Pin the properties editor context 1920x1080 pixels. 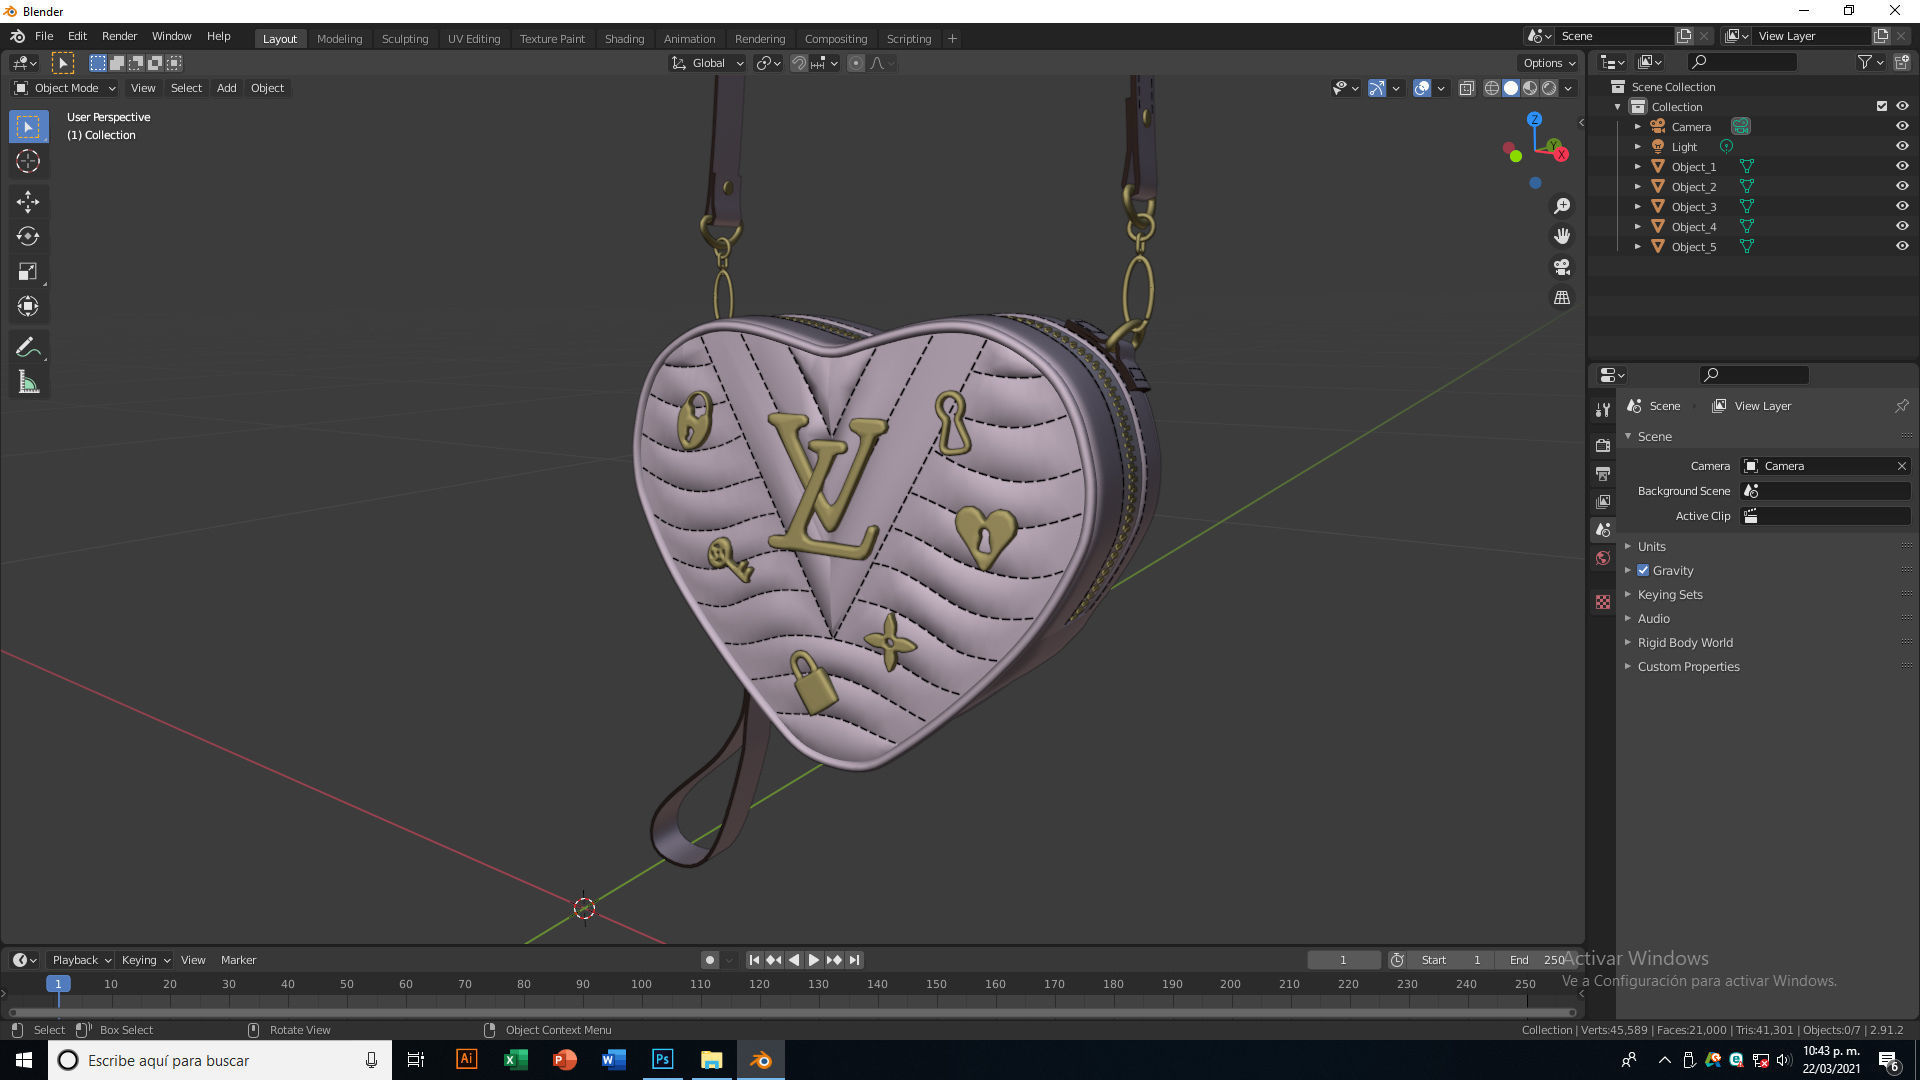click(1901, 406)
